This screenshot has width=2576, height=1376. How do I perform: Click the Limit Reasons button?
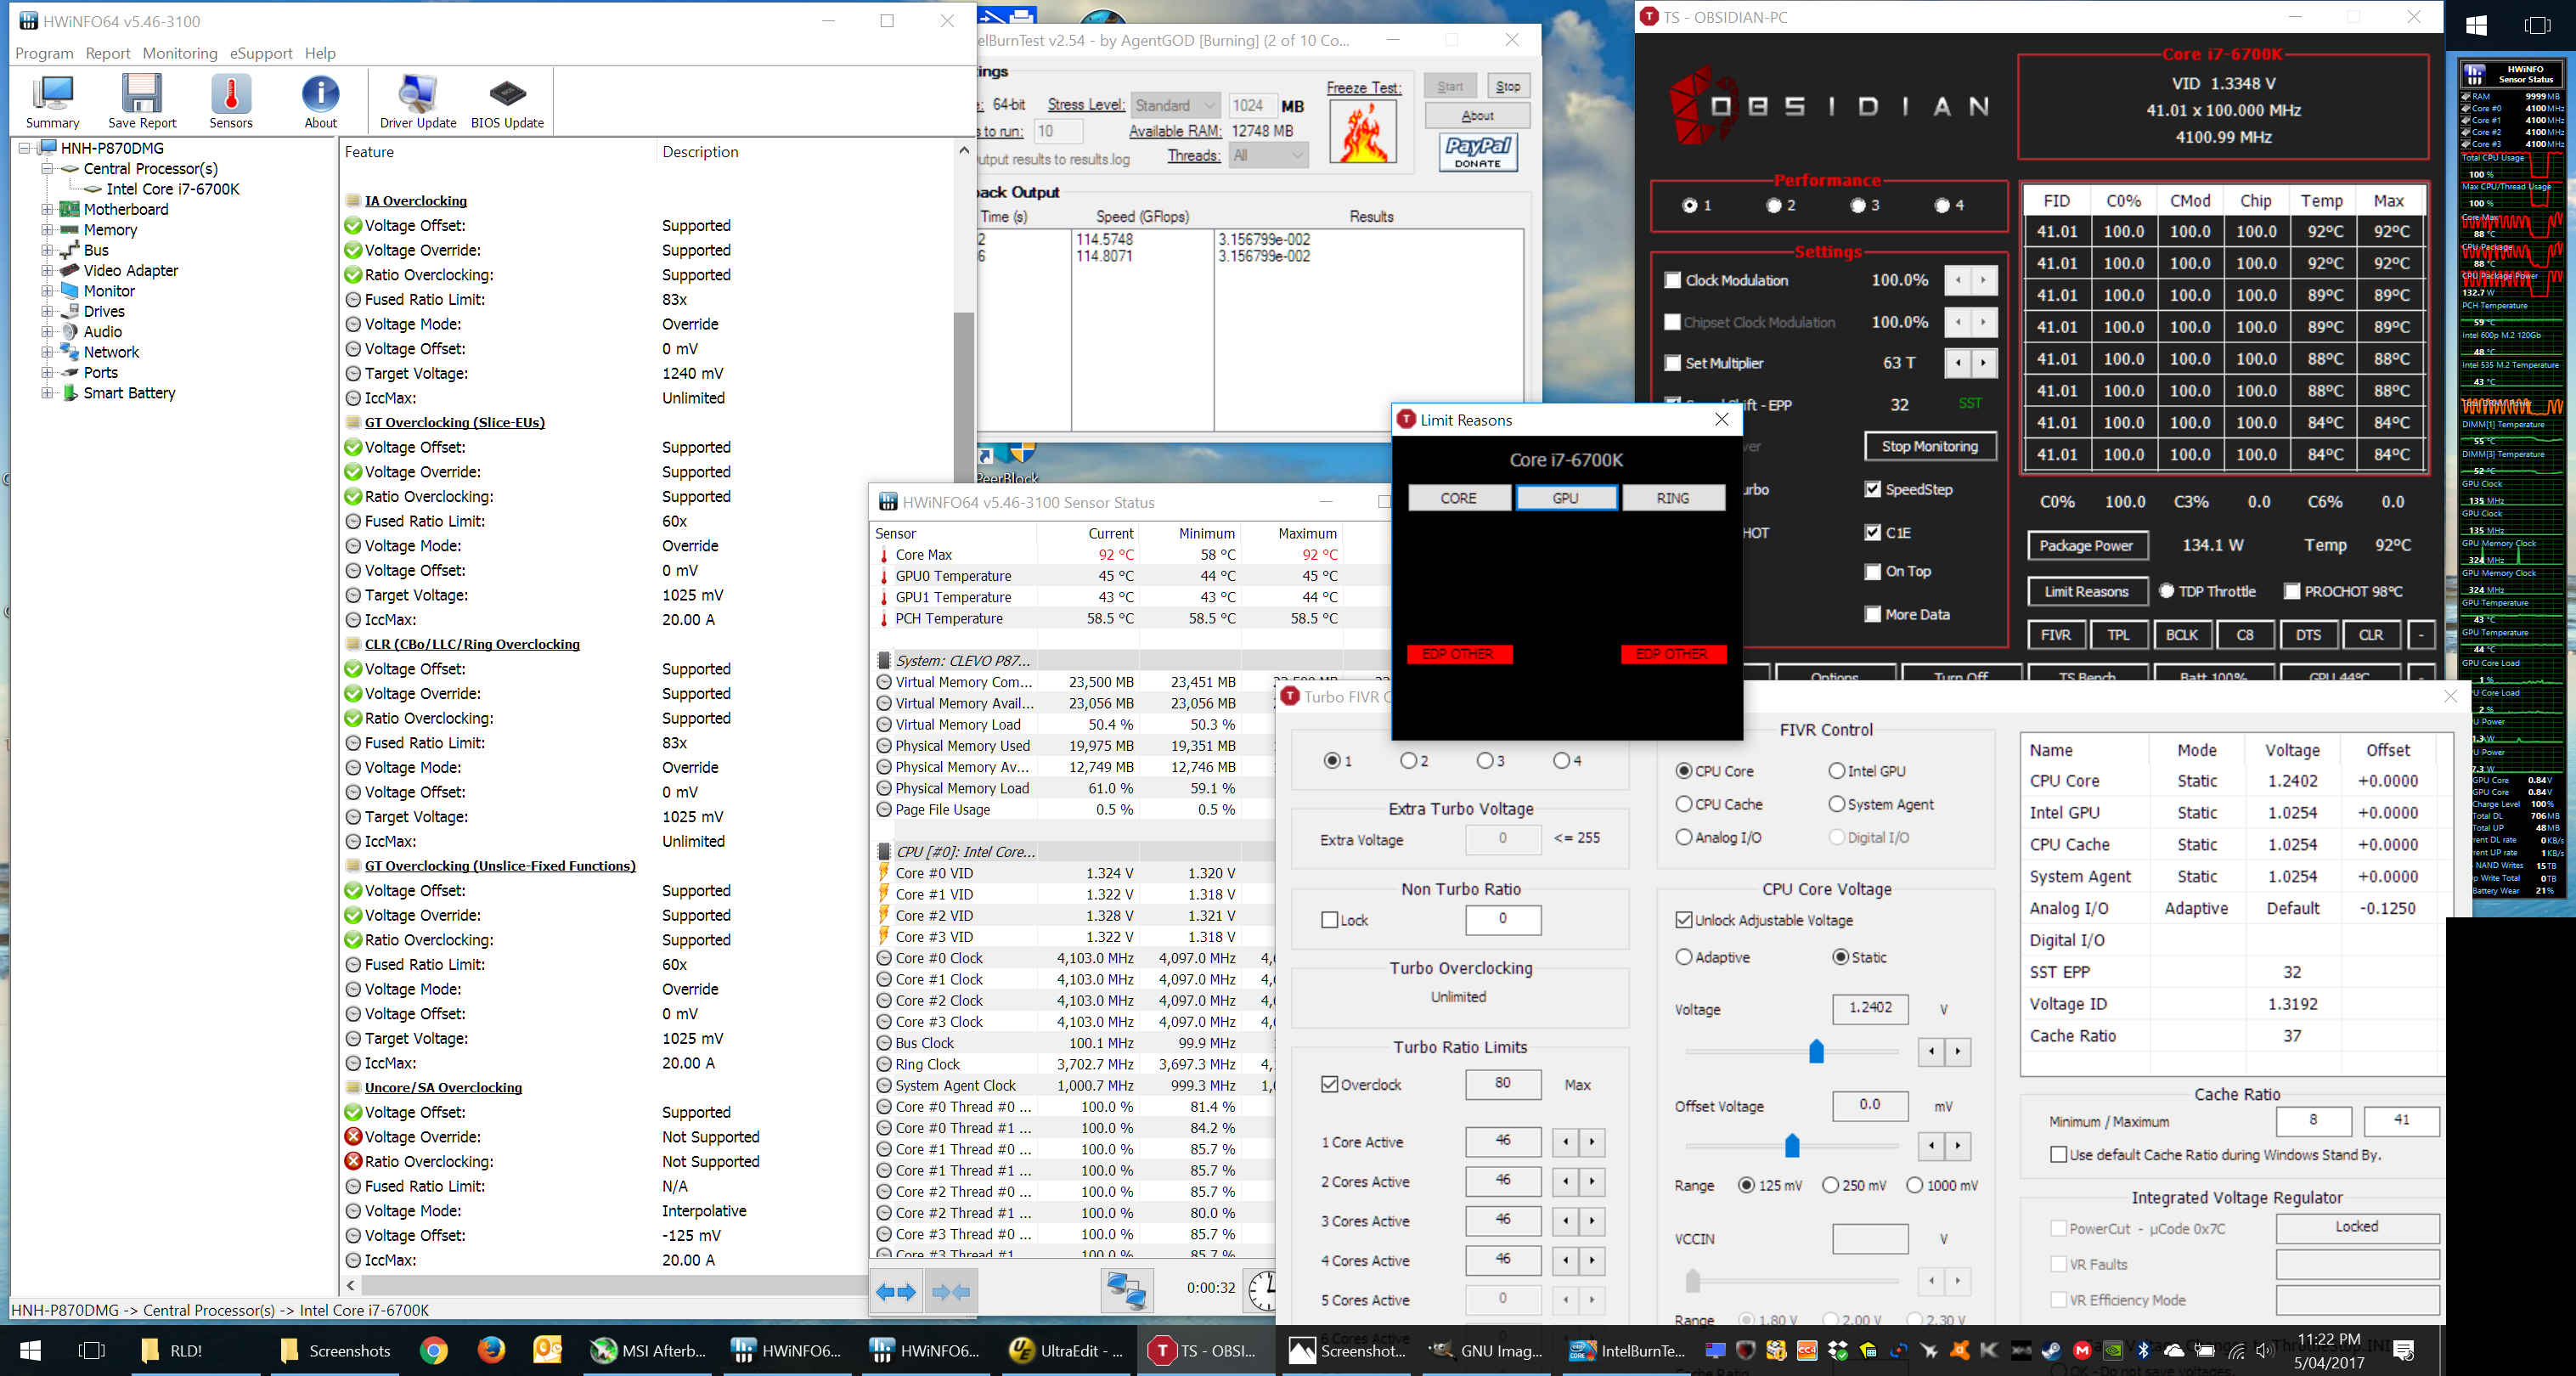[2086, 591]
